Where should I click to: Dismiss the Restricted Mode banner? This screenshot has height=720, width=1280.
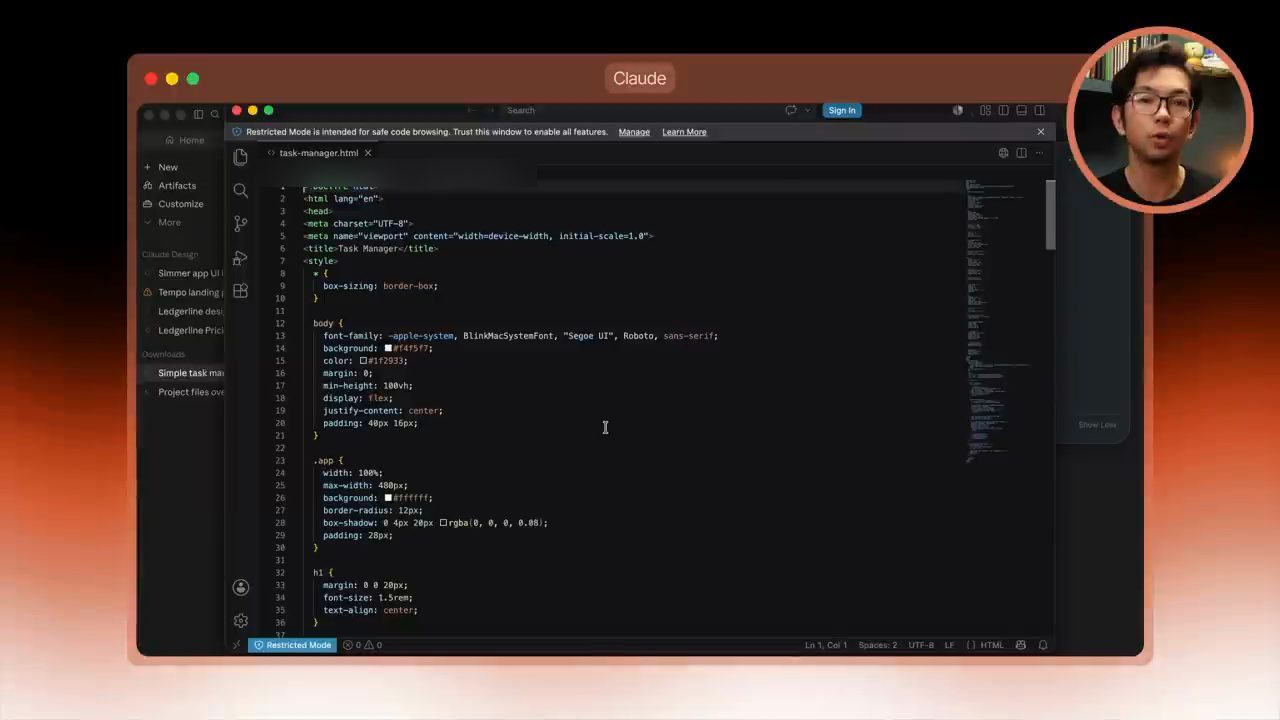[1040, 132]
